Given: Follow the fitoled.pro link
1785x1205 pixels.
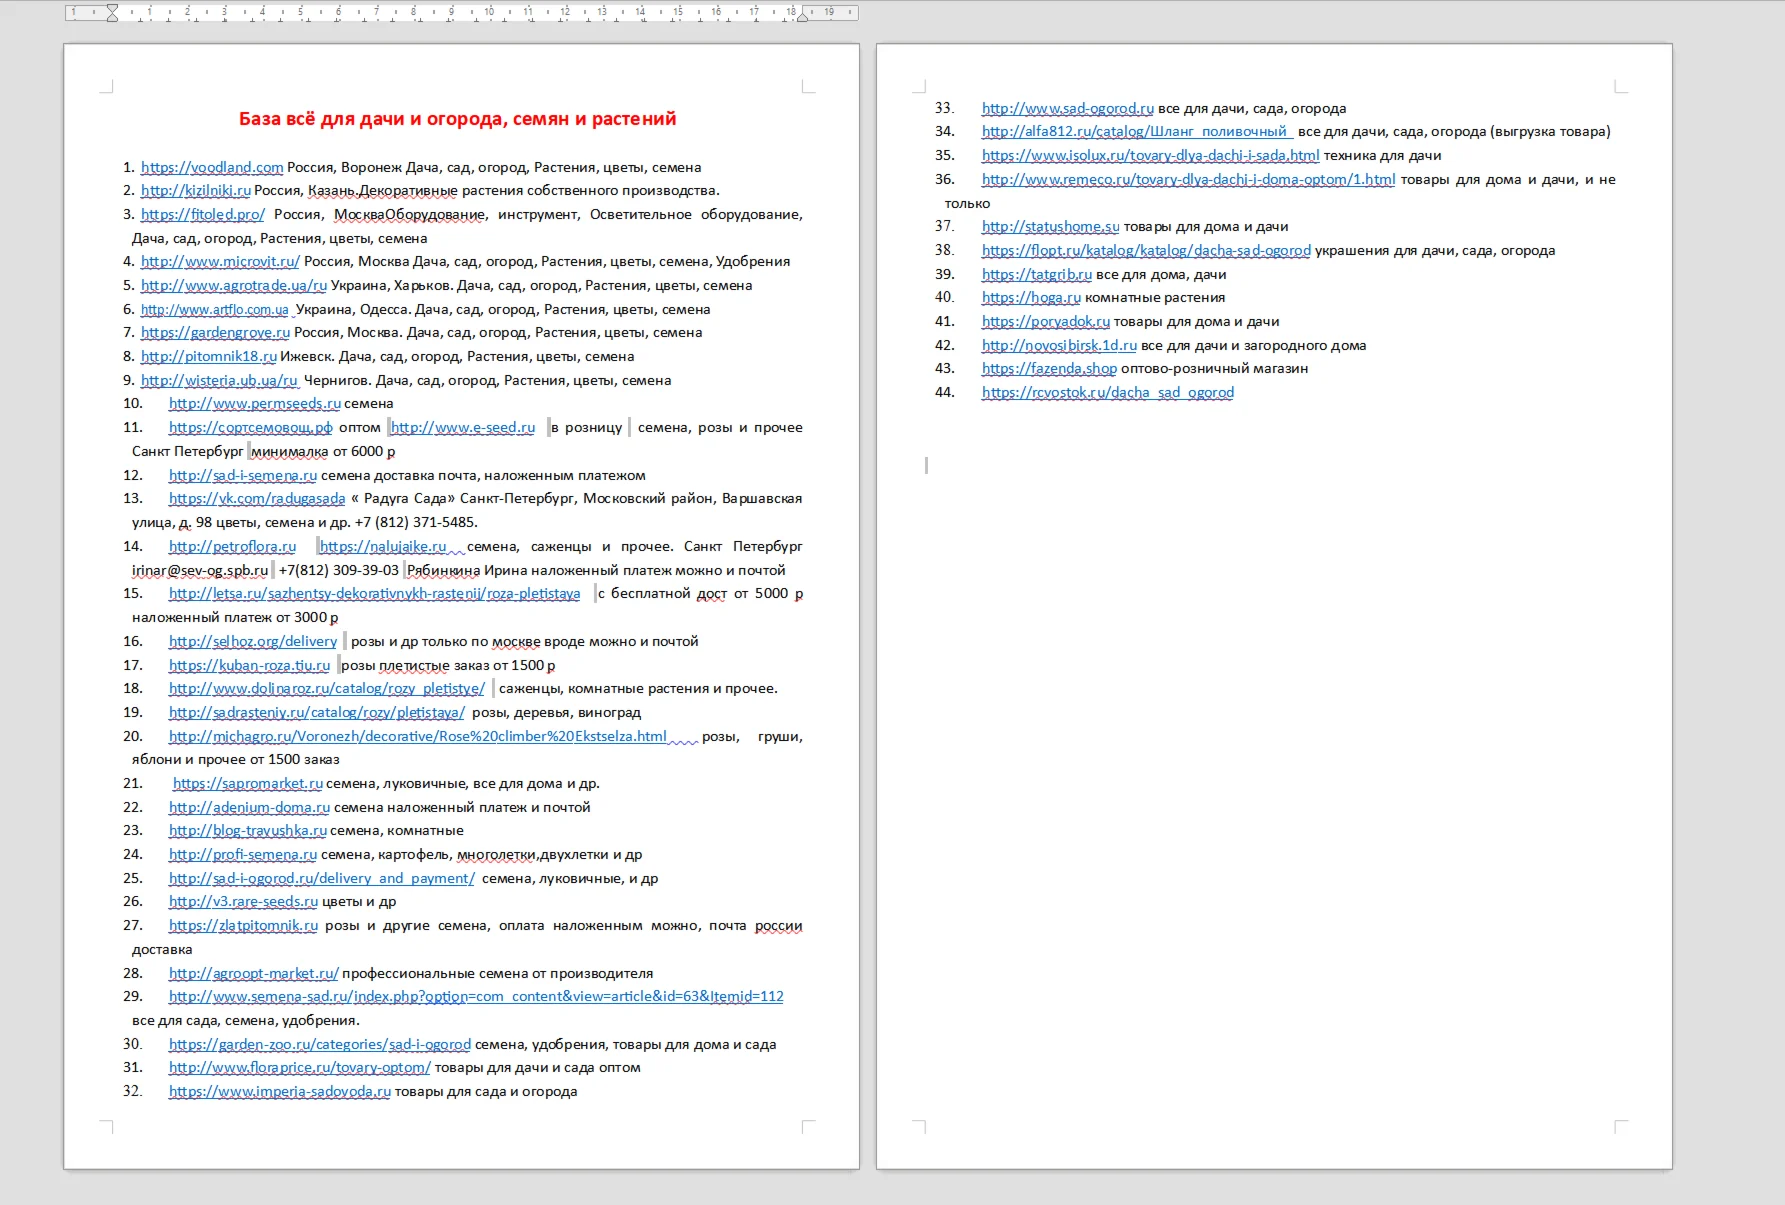Looking at the screenshot, I should coord(203,214).
